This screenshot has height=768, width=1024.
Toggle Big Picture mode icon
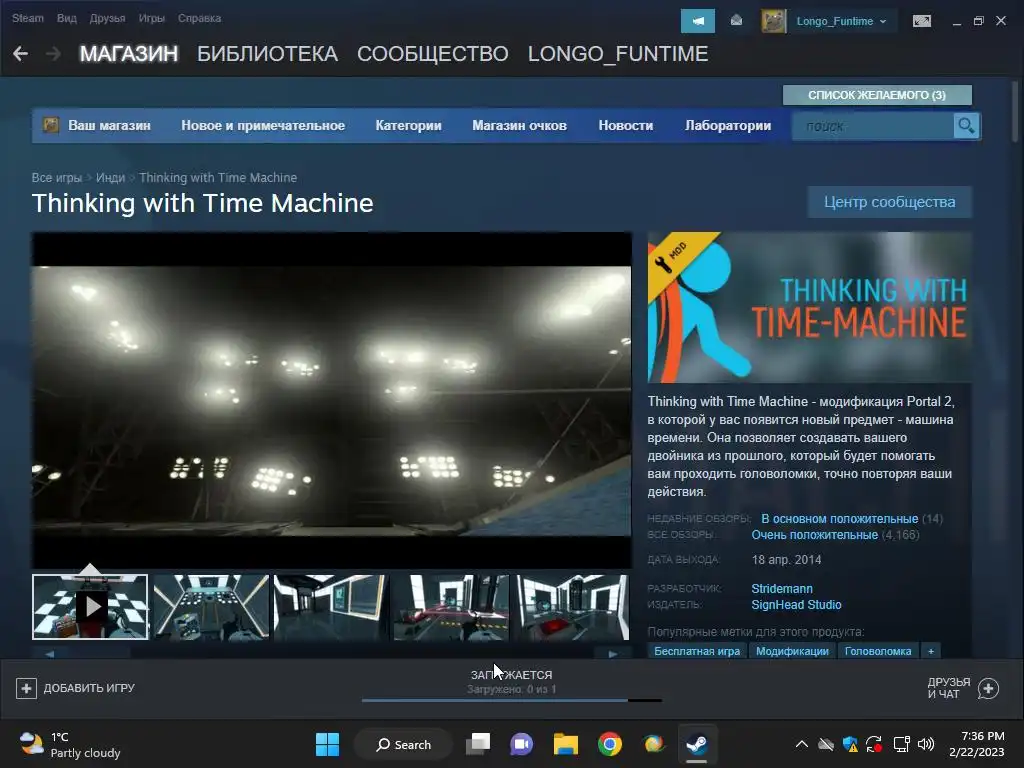coord(921,21)
